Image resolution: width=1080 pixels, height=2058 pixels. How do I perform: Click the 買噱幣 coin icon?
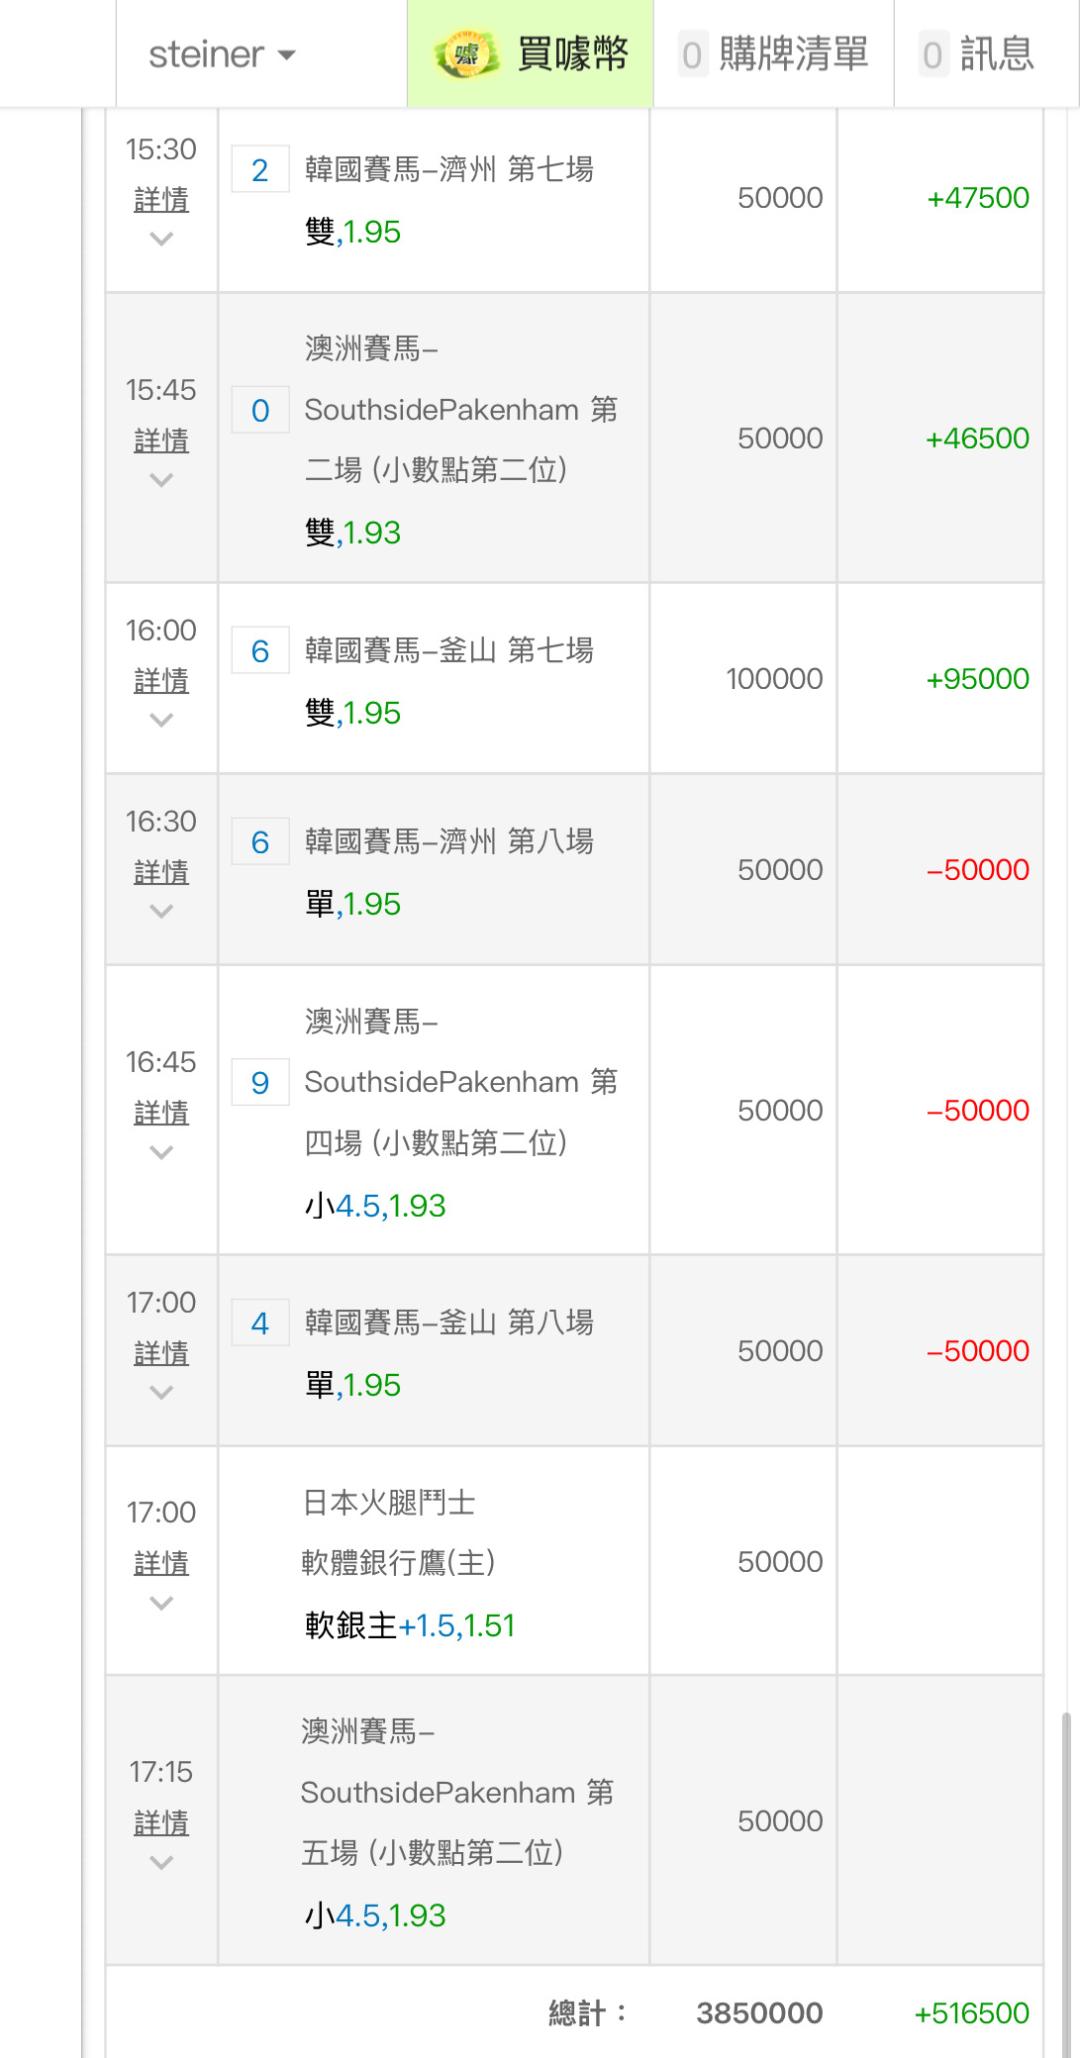click(466, 54)
